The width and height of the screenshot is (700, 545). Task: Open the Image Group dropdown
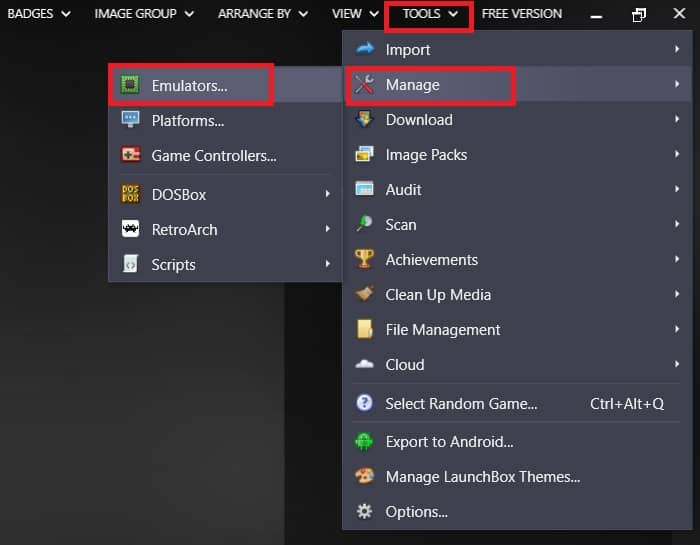pyautogui.click(x=144, y=14)
